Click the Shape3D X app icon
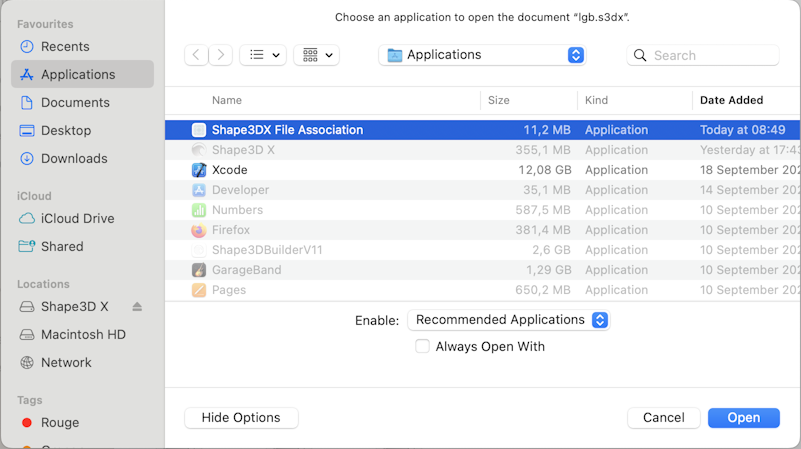 [199, 150]
